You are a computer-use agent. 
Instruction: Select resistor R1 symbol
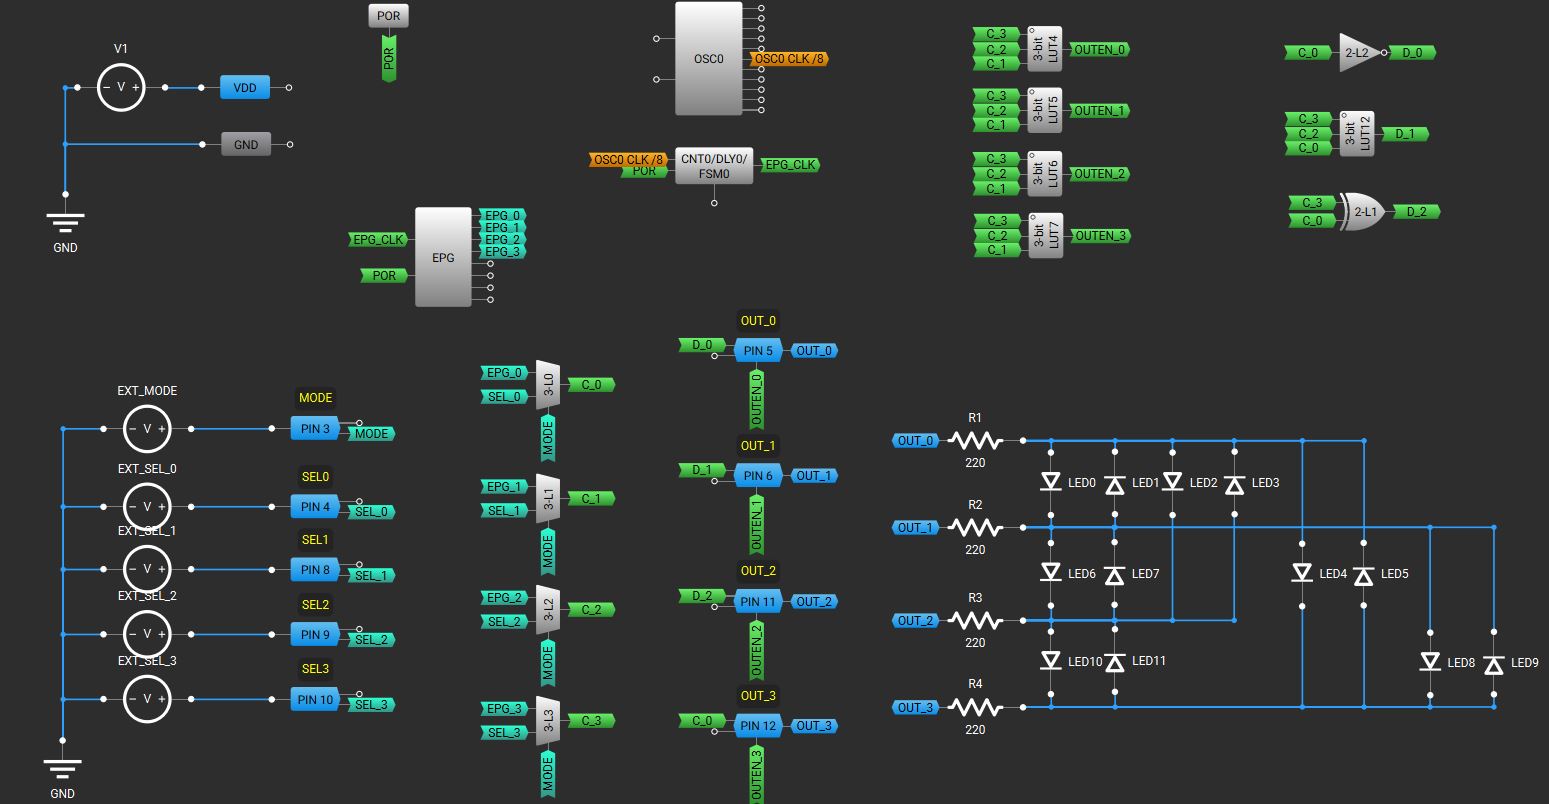coord(975,440)
